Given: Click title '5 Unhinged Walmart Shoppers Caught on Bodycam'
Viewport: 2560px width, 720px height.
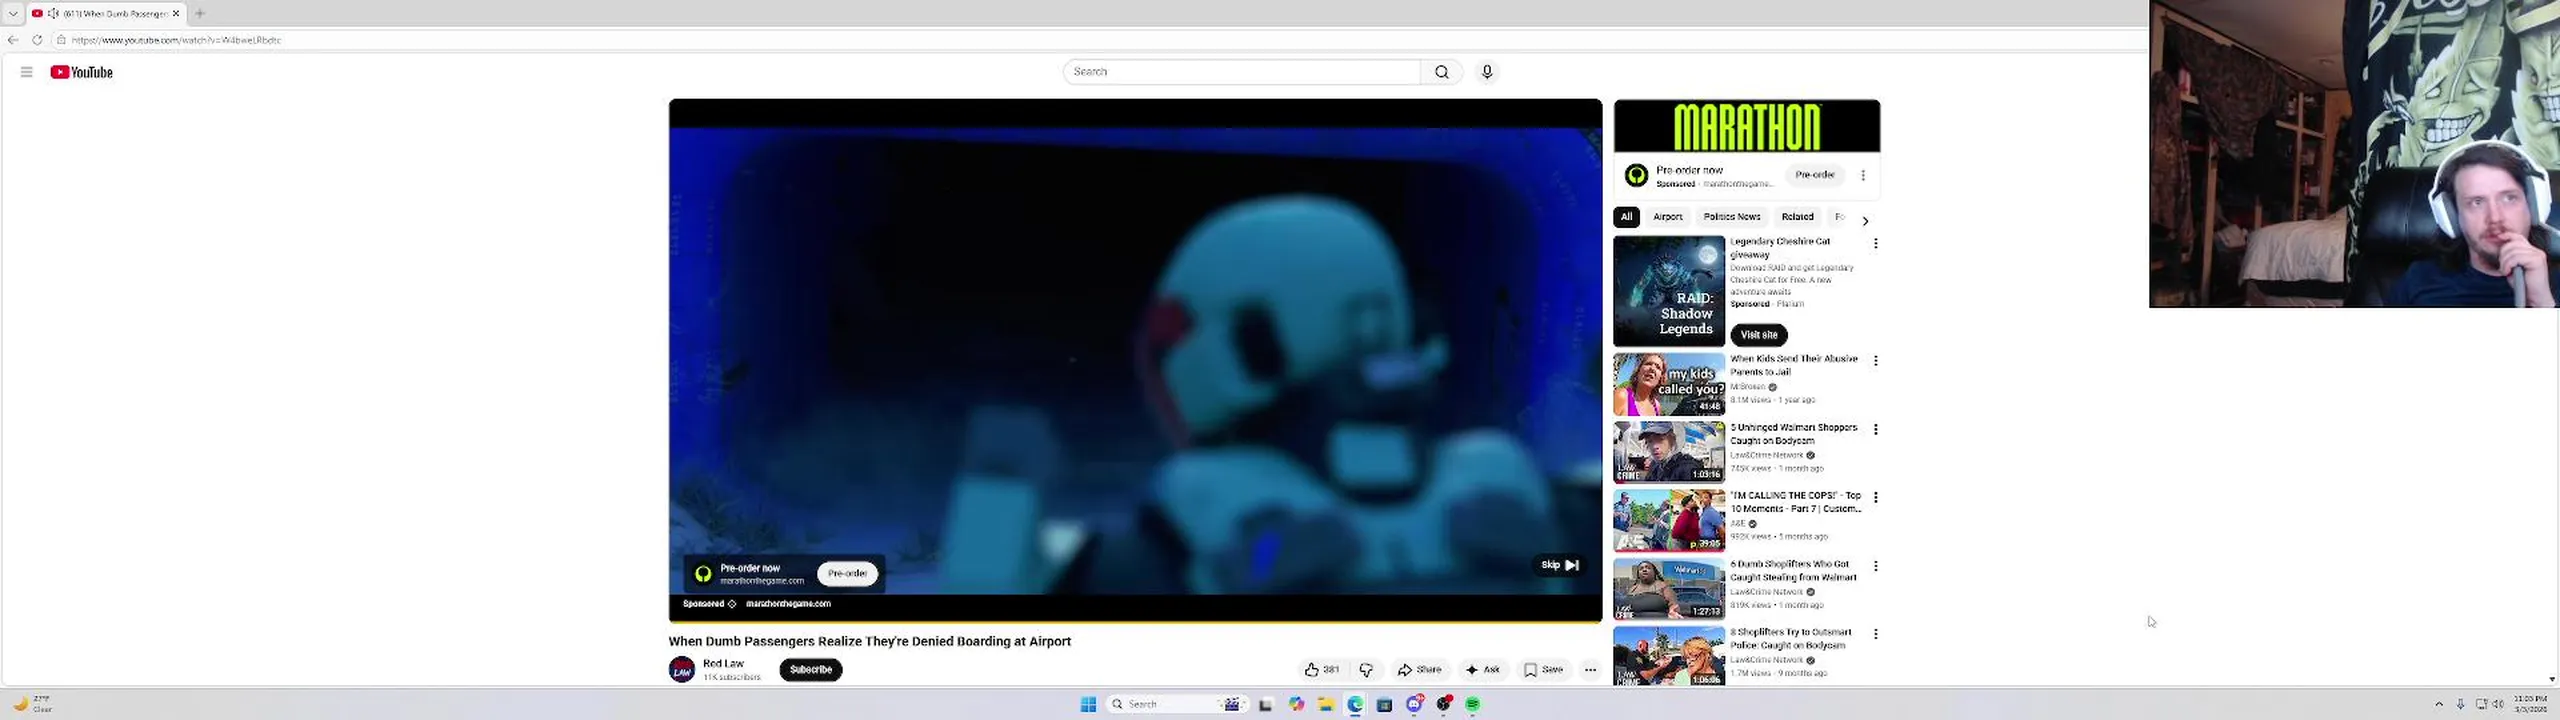Looking at the screenshot, I should (x=1793, y=434).
